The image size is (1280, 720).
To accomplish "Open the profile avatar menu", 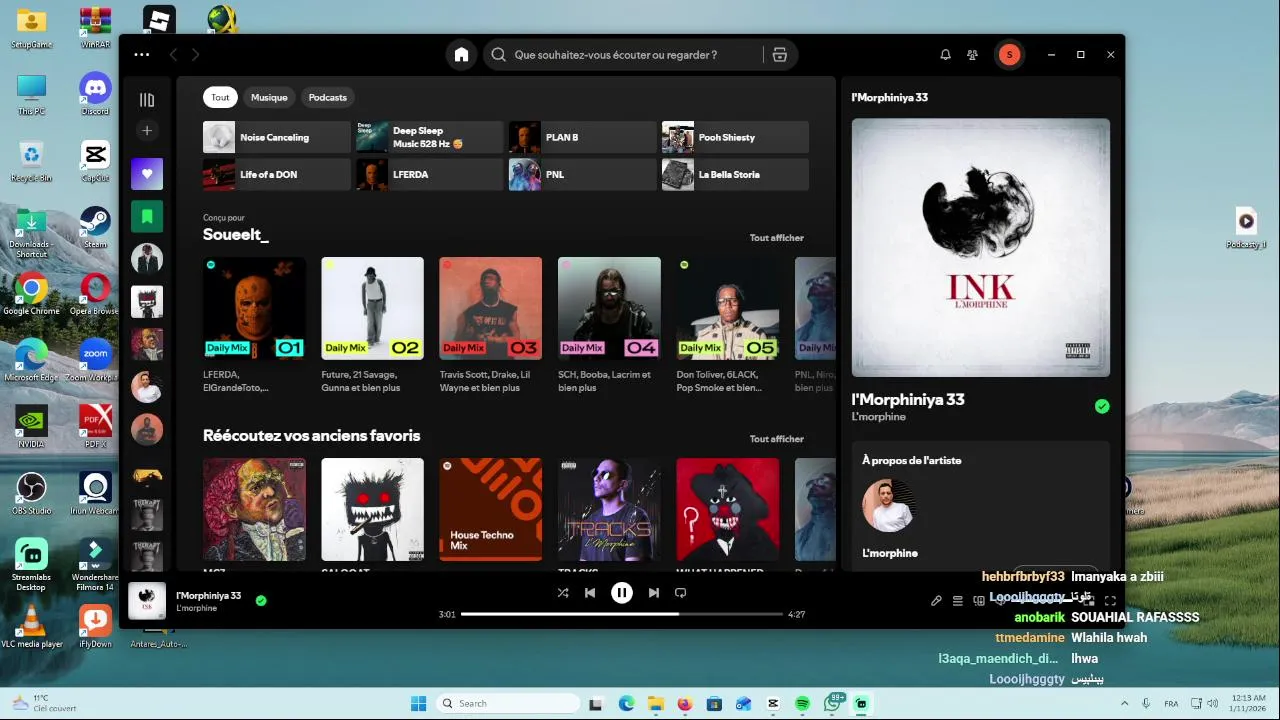I will coord(1009,55).
